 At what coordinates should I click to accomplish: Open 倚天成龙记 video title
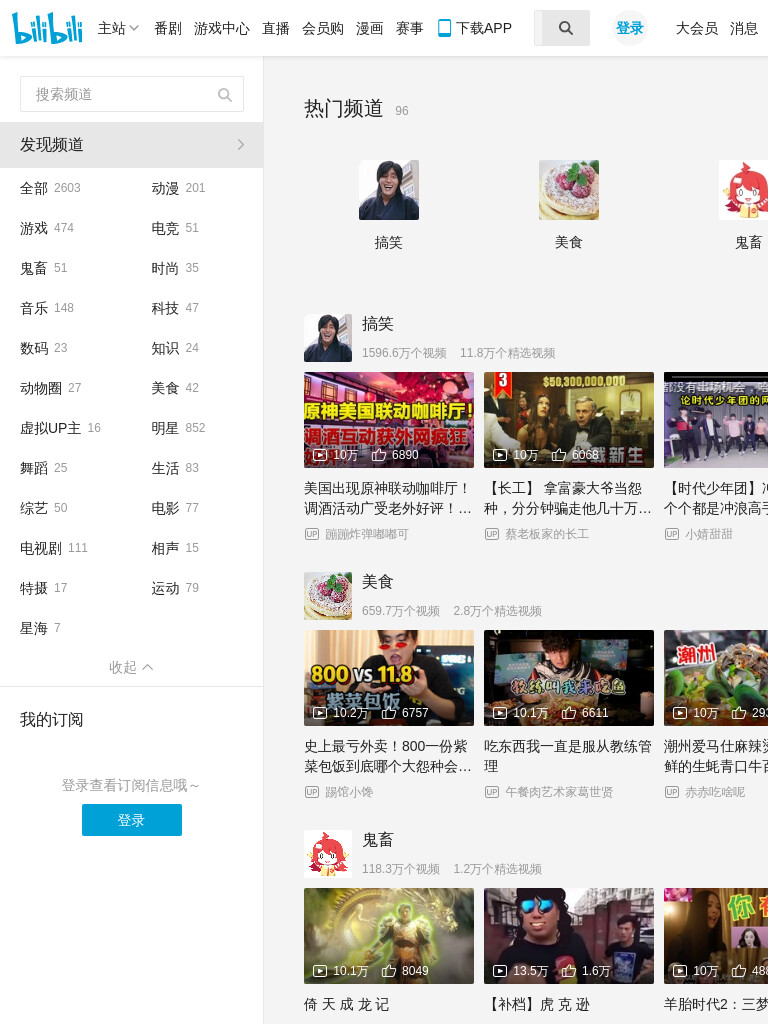pyautogui.click(x=346, y=1004)
